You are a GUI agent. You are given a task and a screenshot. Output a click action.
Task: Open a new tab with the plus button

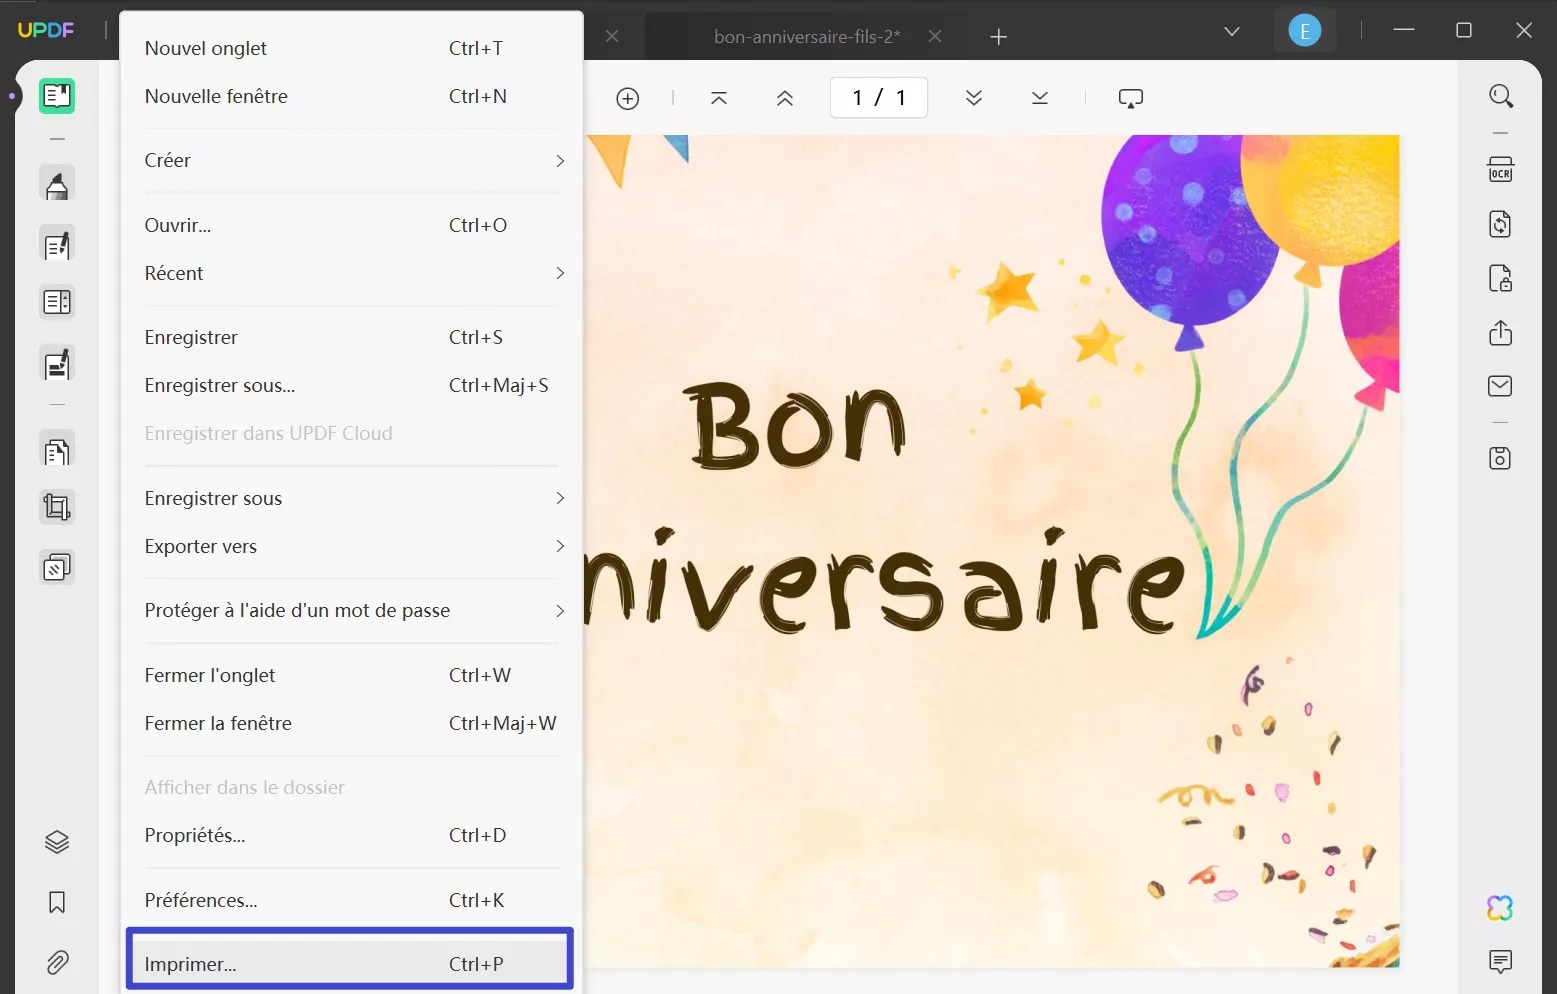pyautogui.click(x=998, y=37)
